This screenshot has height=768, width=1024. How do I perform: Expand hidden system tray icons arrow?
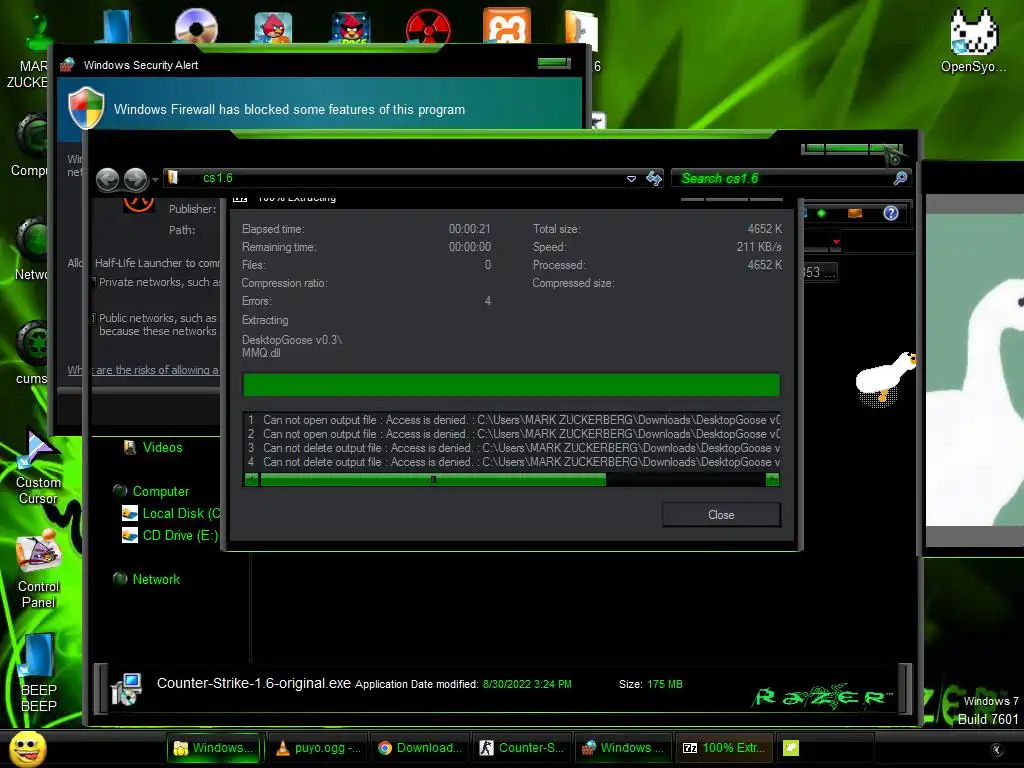click(x=996, y=750)
